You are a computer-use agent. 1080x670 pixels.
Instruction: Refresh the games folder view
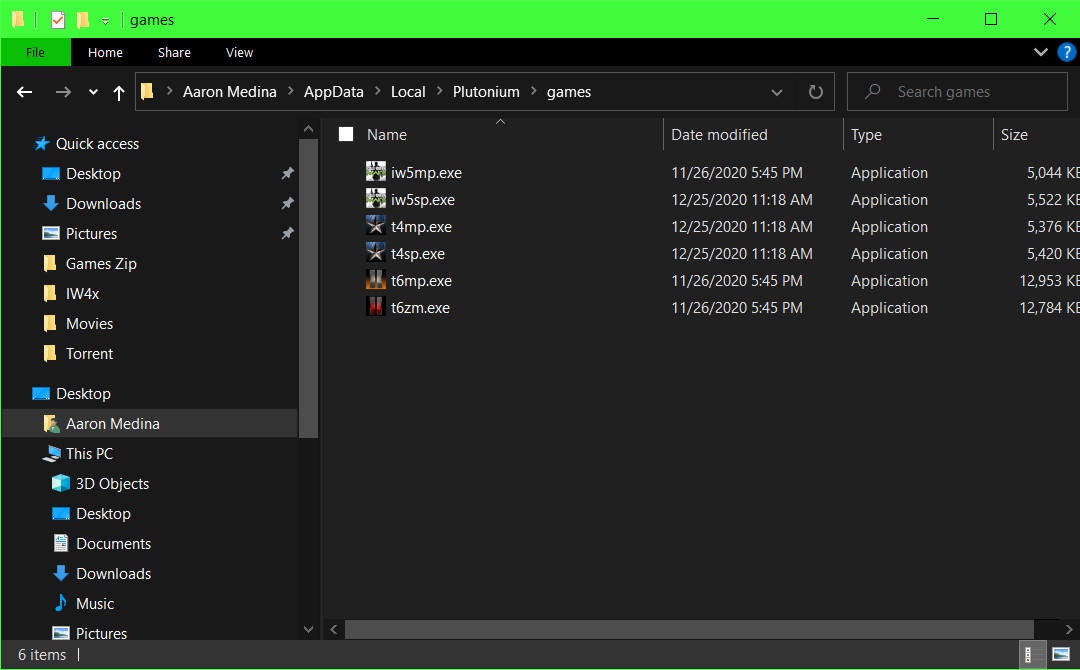point(816,92)
